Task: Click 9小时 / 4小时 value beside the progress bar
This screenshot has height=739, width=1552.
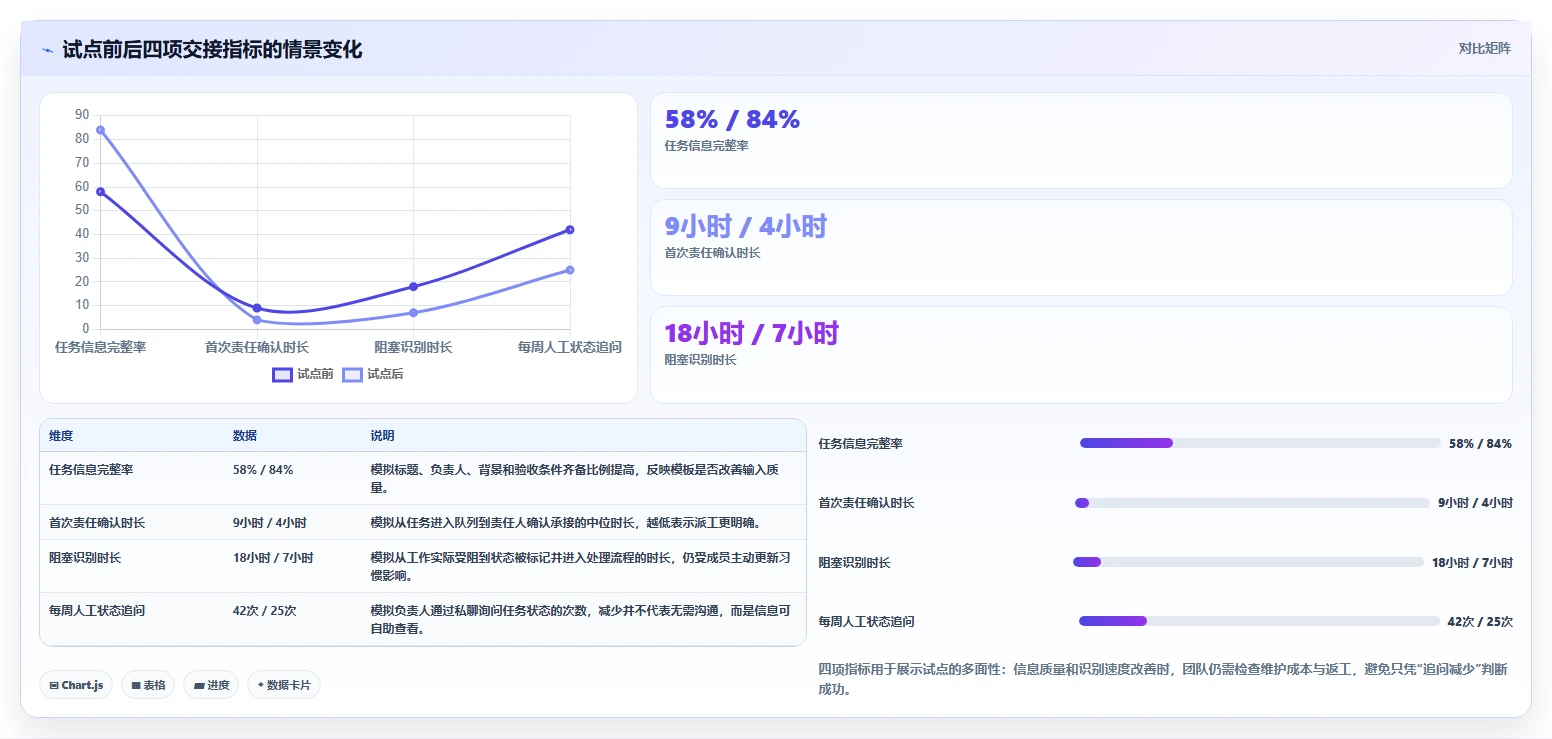Action: coord(1475,503)
